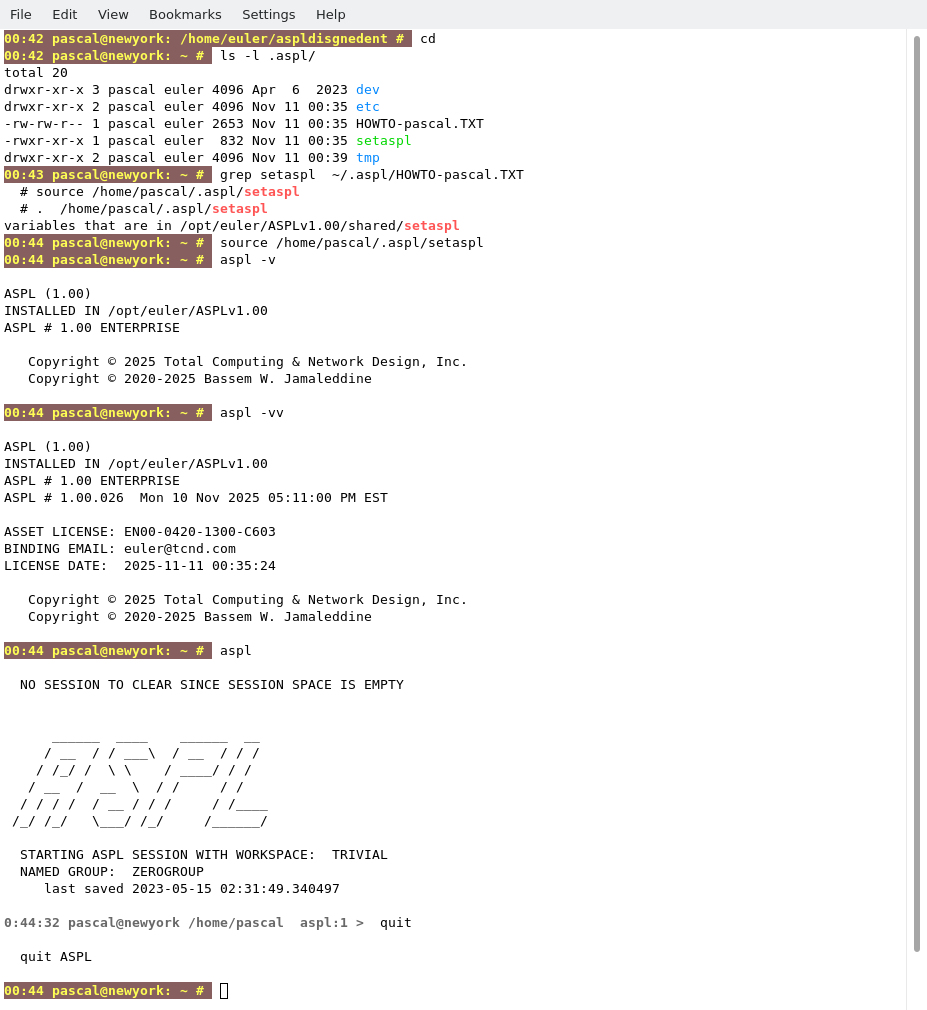927x1010 pixels.
Task: Open the File menu
Action: click(x=21, y=14)
